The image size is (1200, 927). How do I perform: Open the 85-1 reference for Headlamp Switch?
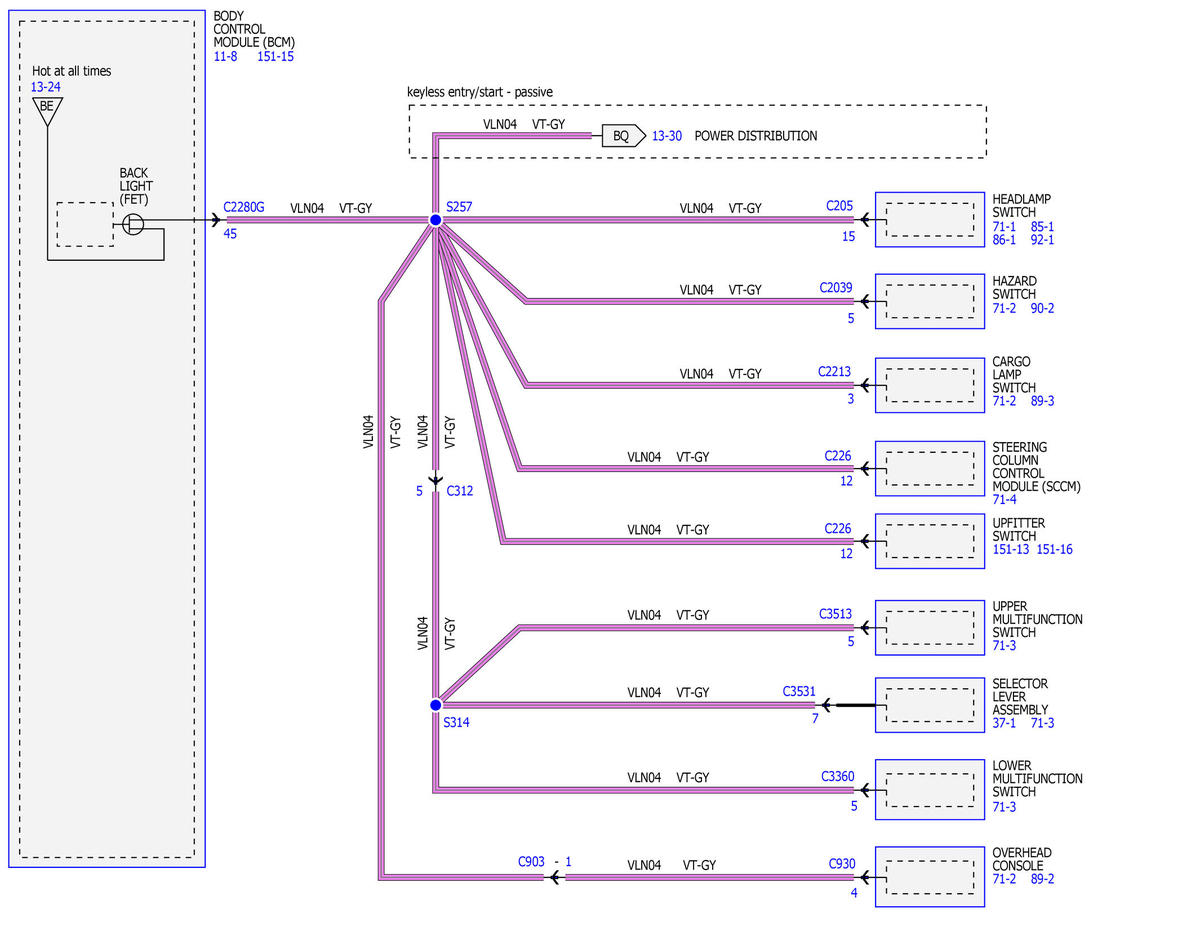(1042, 226)
